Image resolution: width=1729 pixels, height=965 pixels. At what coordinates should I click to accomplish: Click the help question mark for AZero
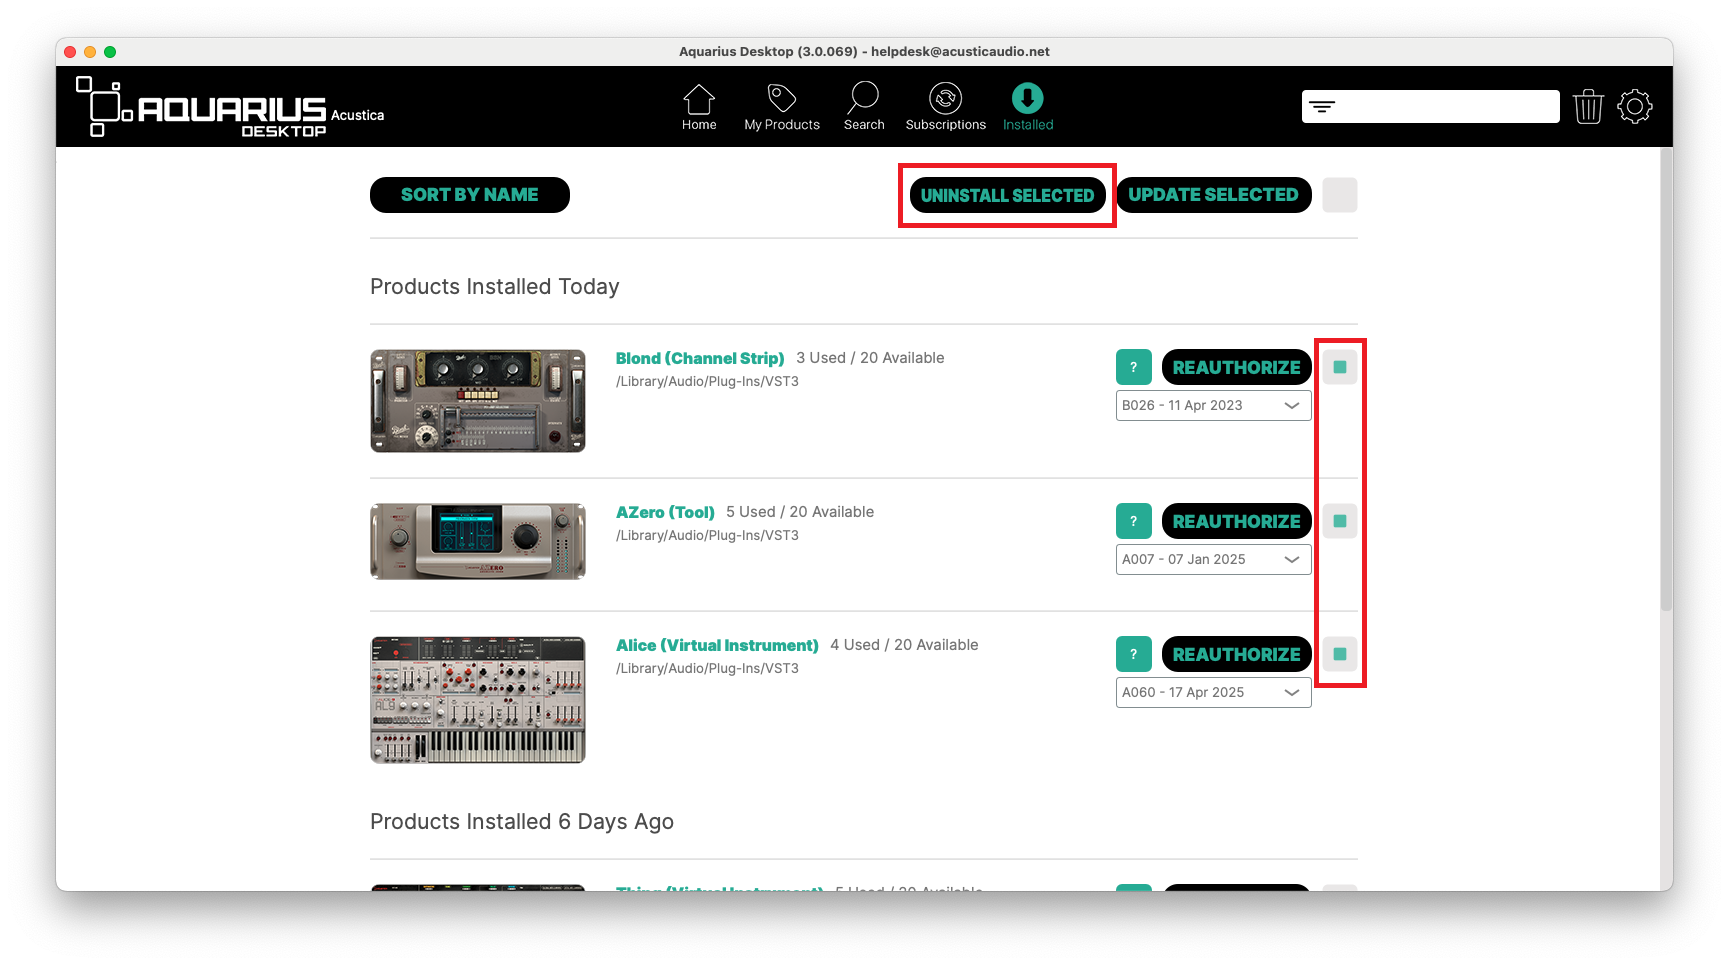1133,521
